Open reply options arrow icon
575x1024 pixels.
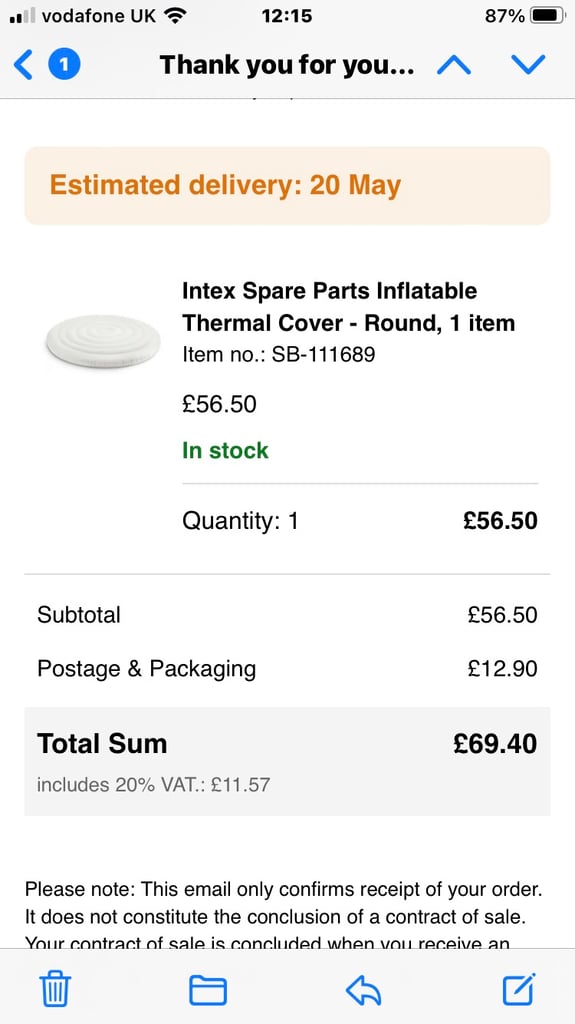tap(364, 990)
